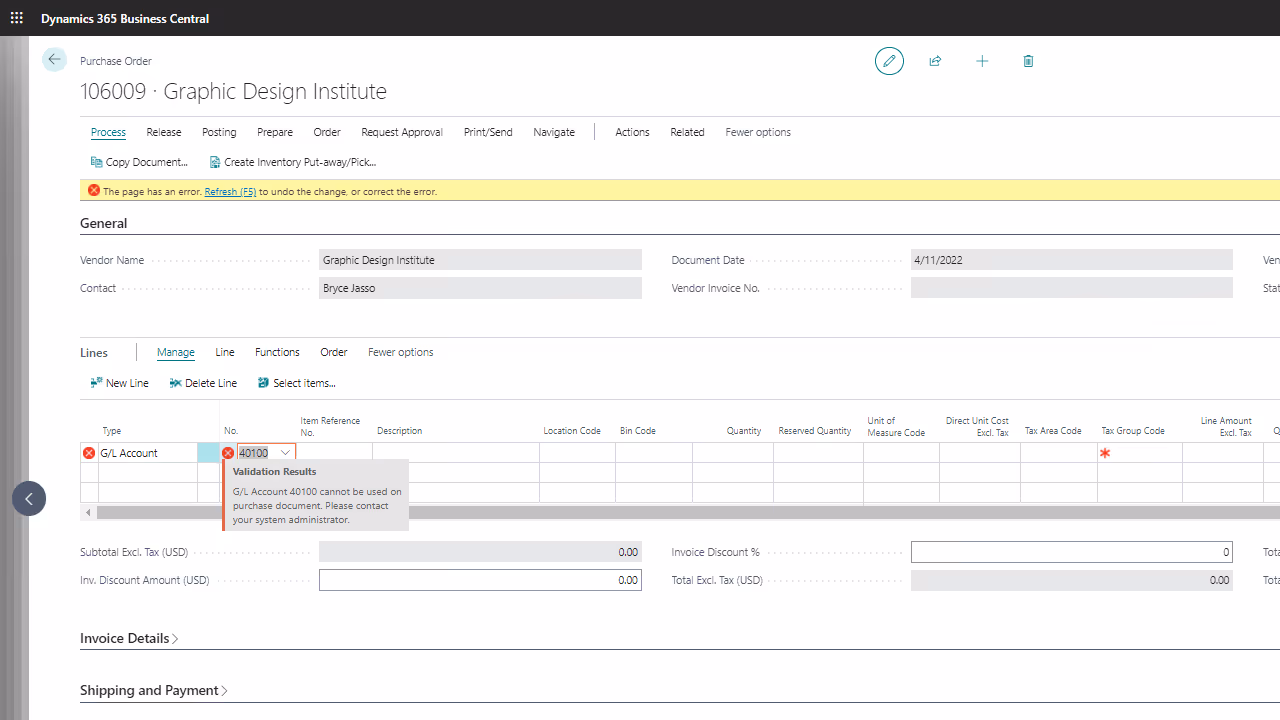This screenshot has height=720, width=1280.
Task: Click Fewer options in the Lines bar
Action: (x=401, y=352)
